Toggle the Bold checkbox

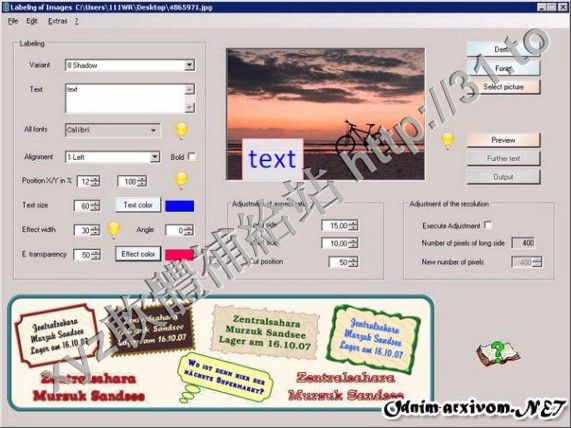192,157
